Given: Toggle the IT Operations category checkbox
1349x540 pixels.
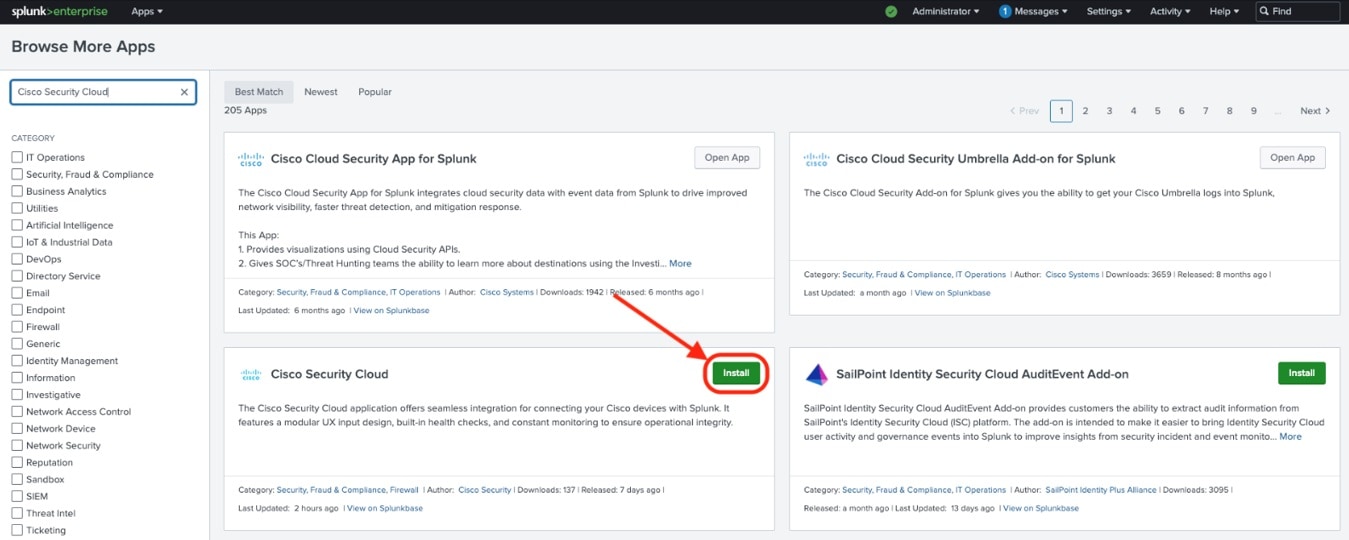Looking at the screenshot, I should click(17, 157).
